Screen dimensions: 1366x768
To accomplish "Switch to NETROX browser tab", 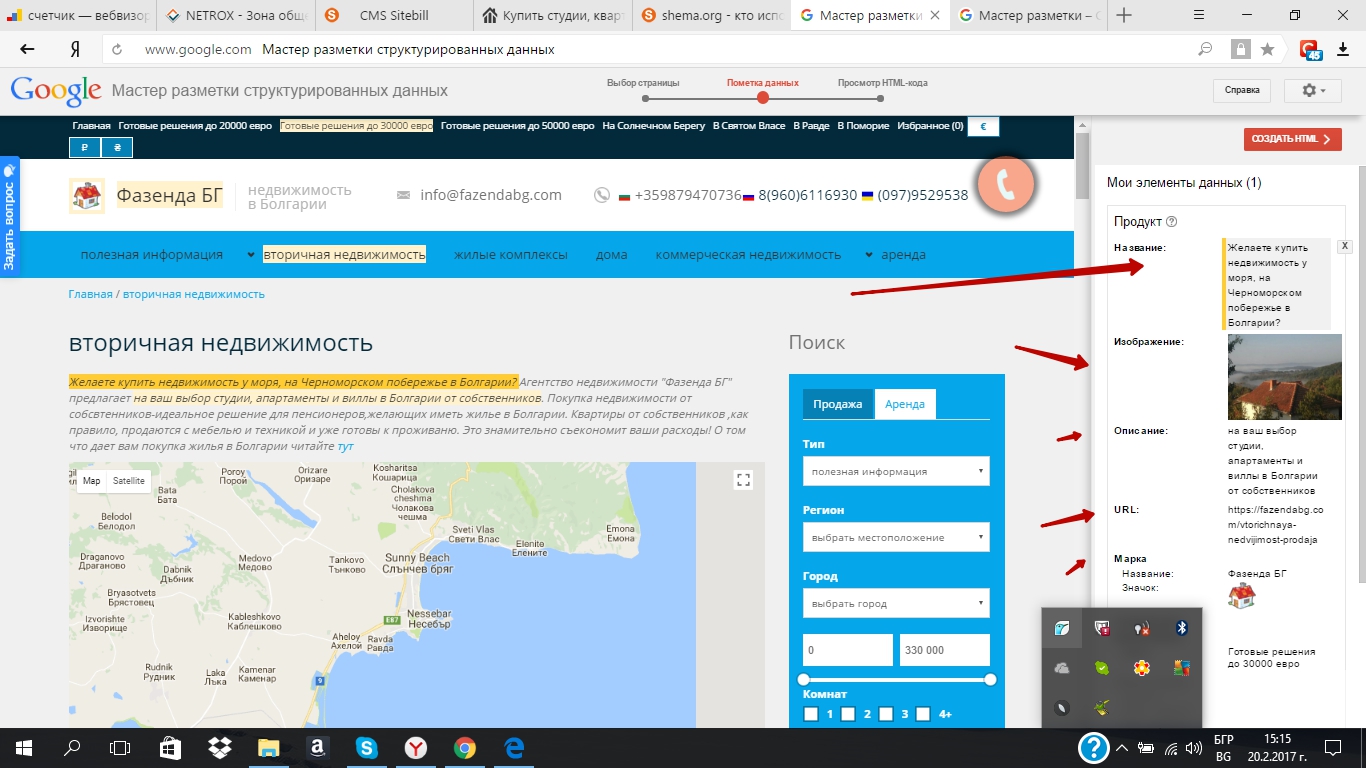I will click(x=235, y=15).
